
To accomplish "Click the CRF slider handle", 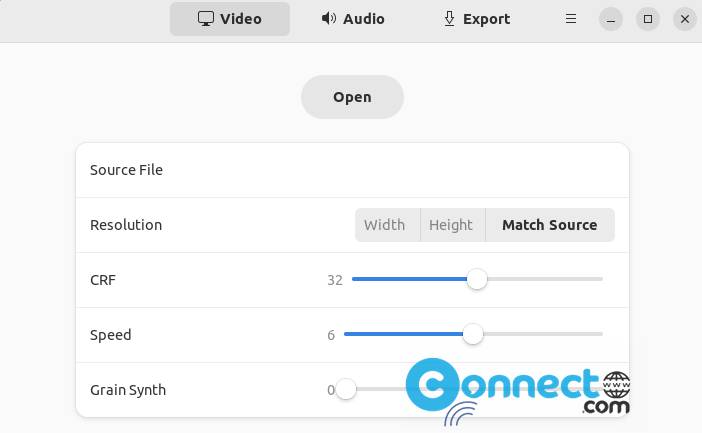I will click(477, 279).
